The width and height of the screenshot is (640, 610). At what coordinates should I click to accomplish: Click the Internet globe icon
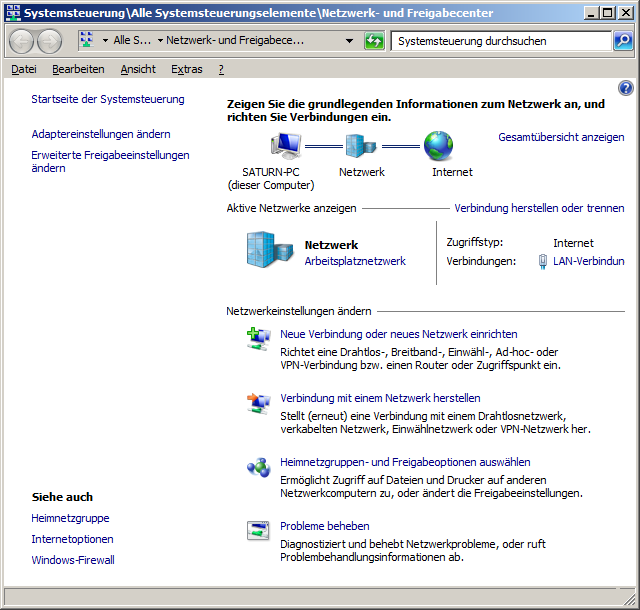pos(438,146)
